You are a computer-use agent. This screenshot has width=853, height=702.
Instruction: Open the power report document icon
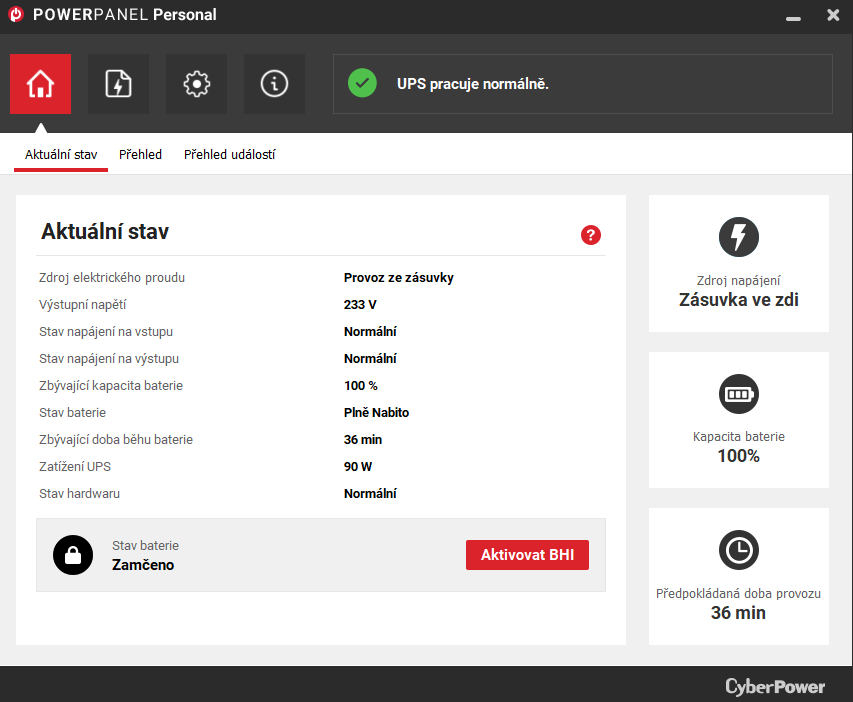point(118,84)
